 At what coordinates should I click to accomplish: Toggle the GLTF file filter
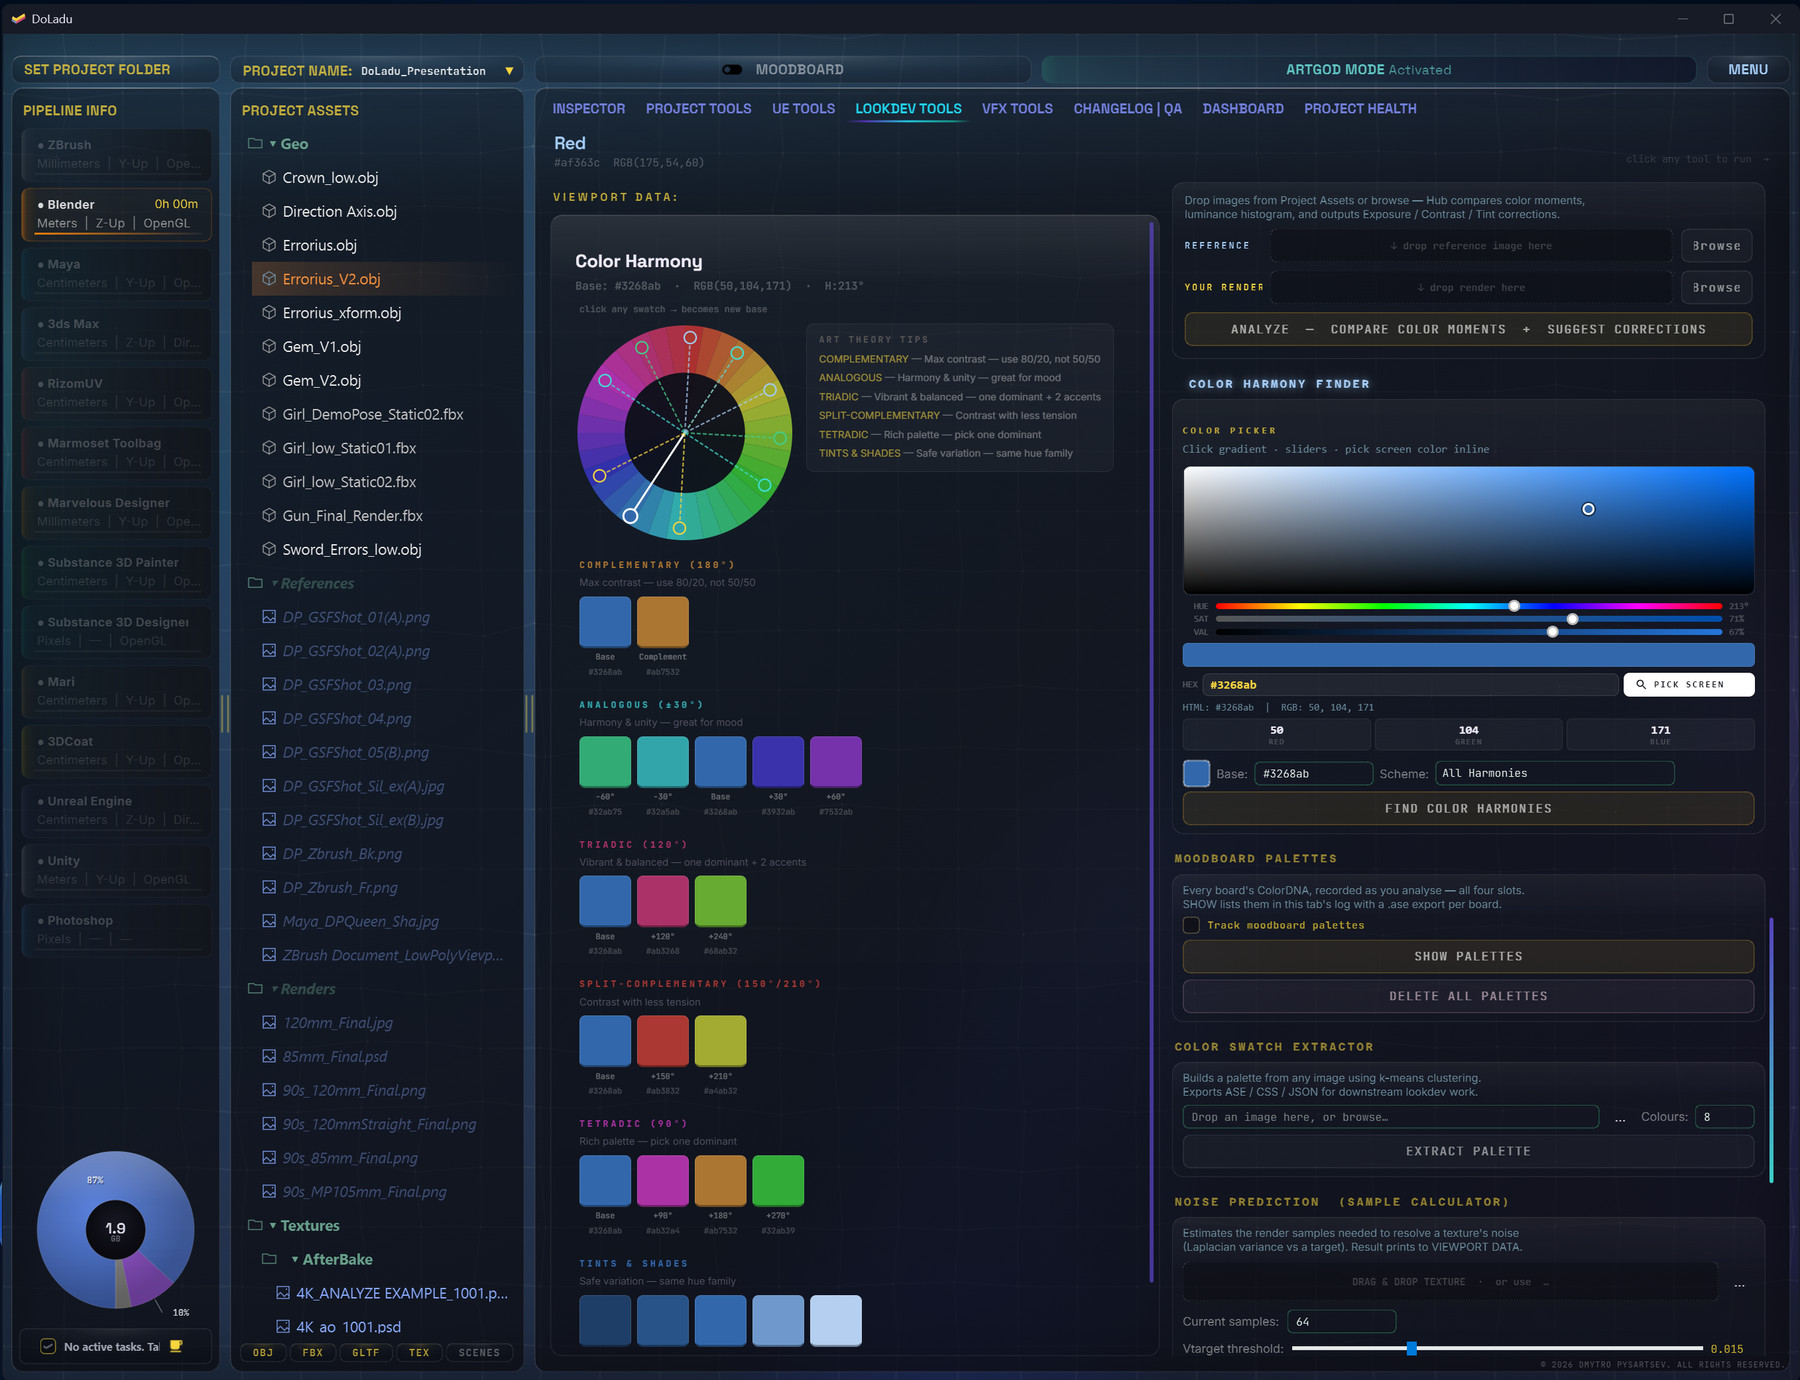pyautogui.click(x=366, y=1353)
